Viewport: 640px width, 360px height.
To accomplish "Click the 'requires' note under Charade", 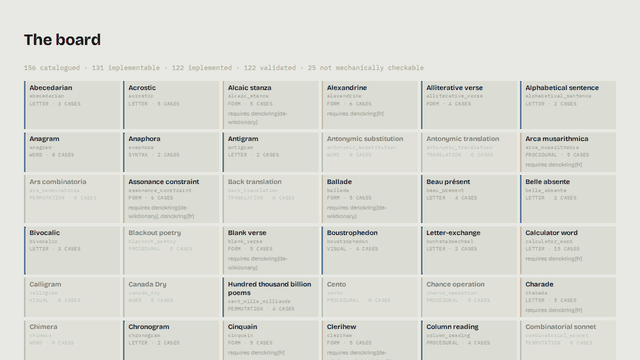I will coord(554,310).
